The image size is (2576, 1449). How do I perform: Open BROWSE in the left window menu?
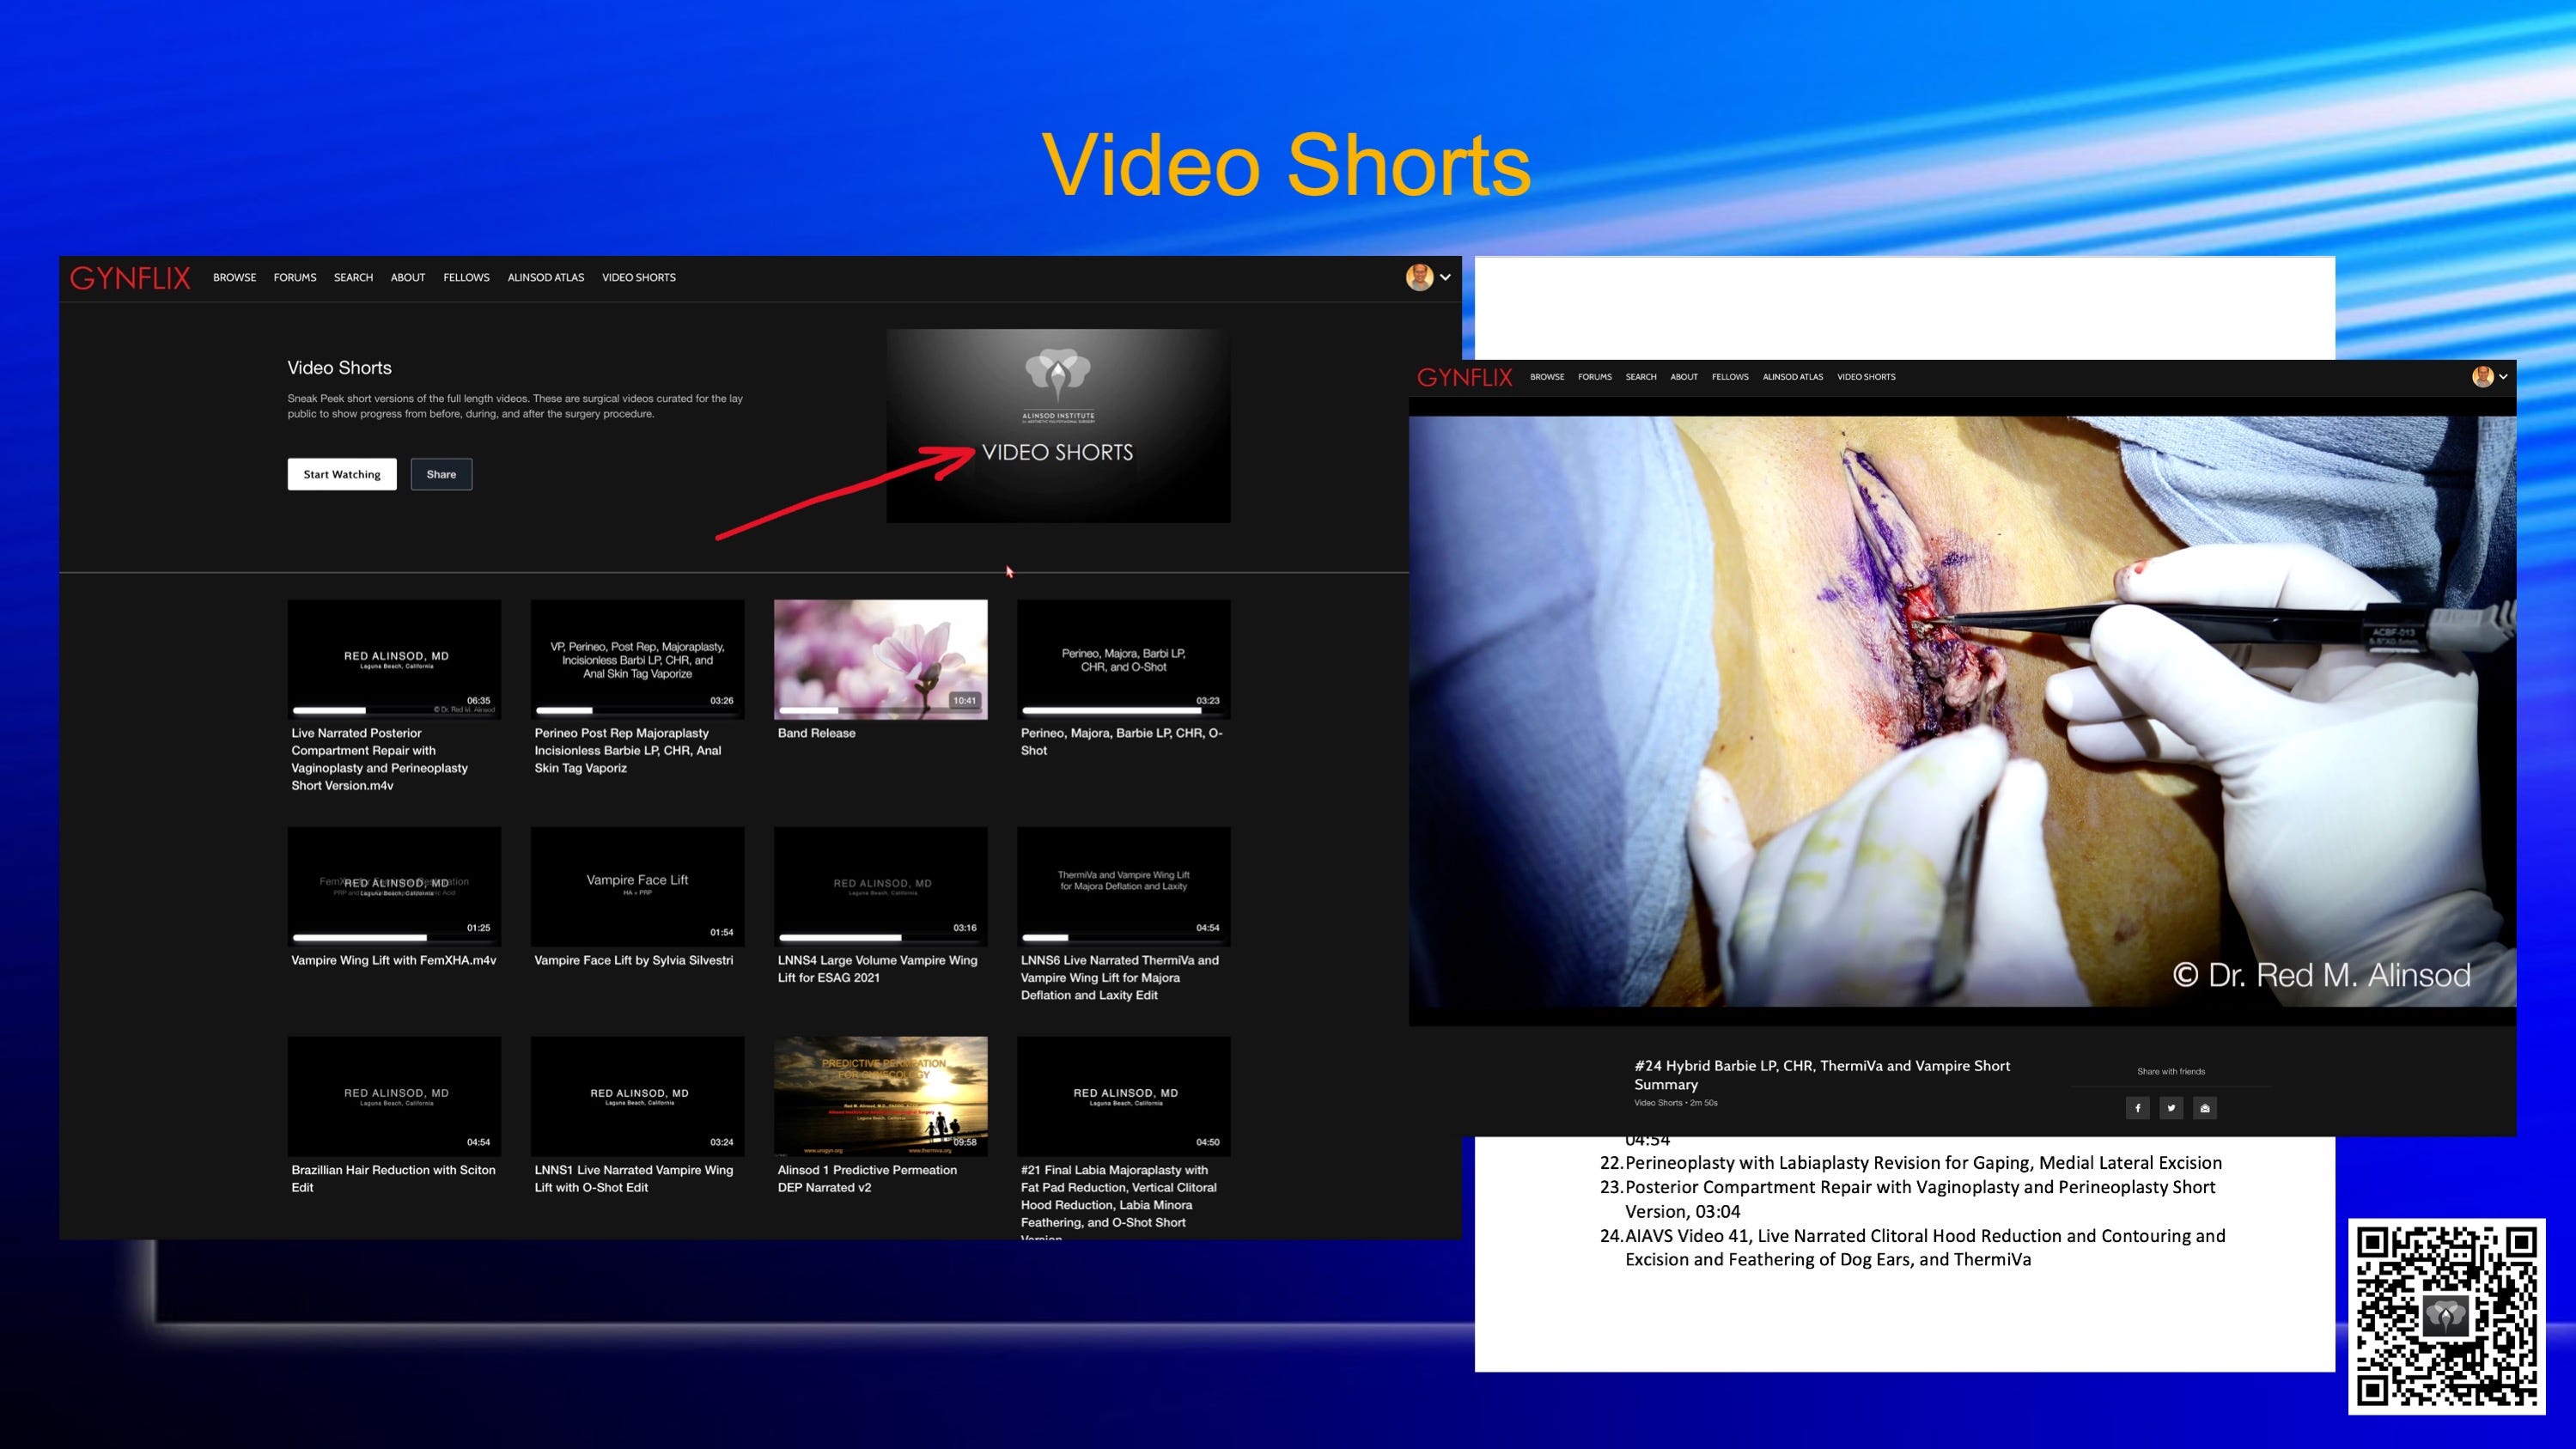point(234,277)
